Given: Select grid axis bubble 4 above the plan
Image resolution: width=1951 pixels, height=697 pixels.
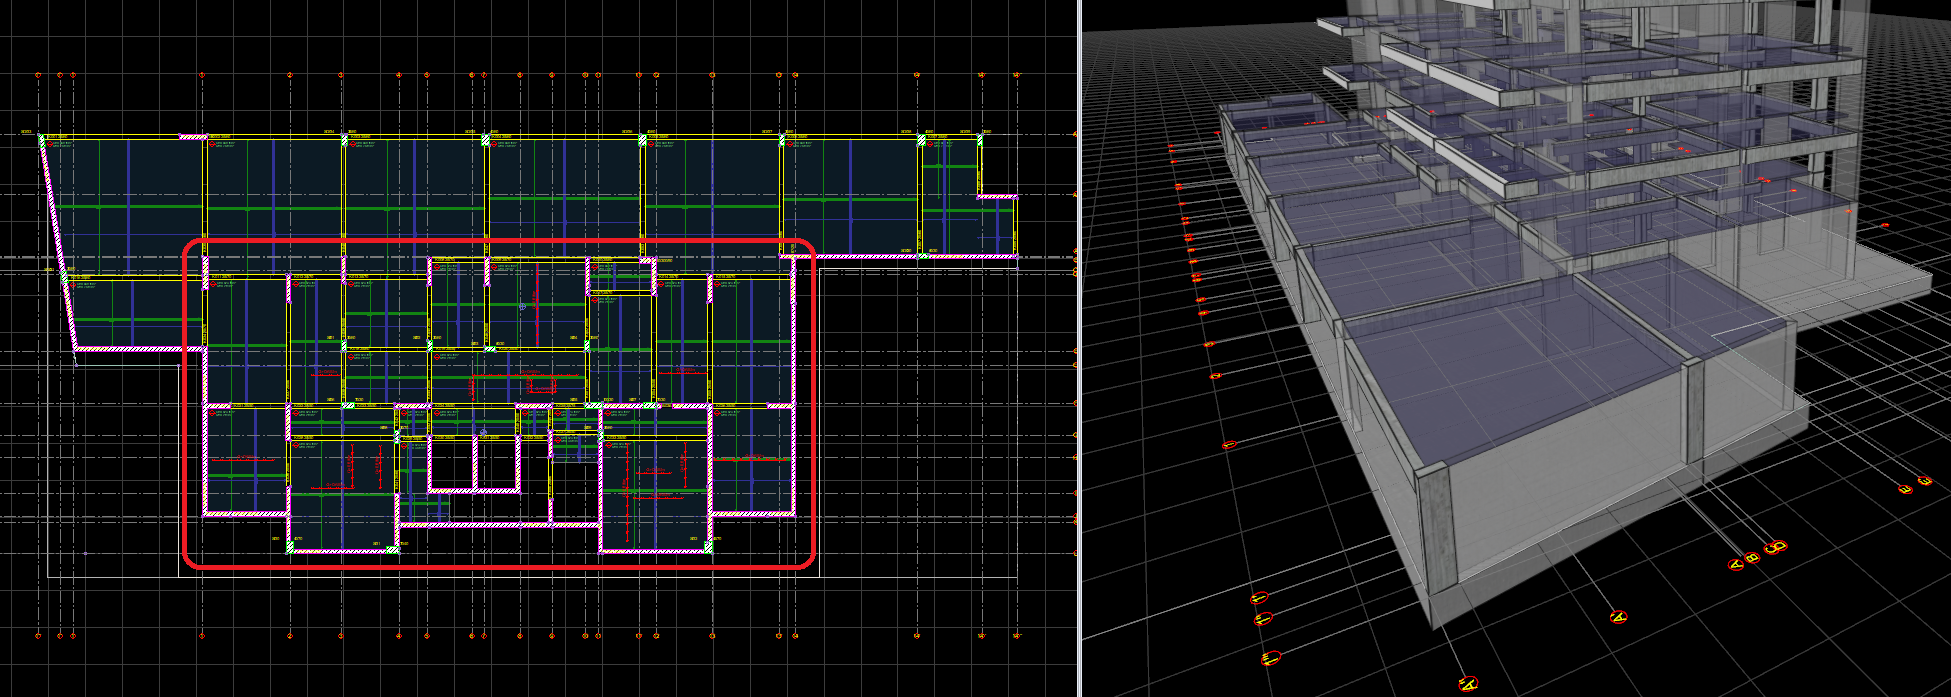Looking at the screenshot, I should [x=398, y=75].
